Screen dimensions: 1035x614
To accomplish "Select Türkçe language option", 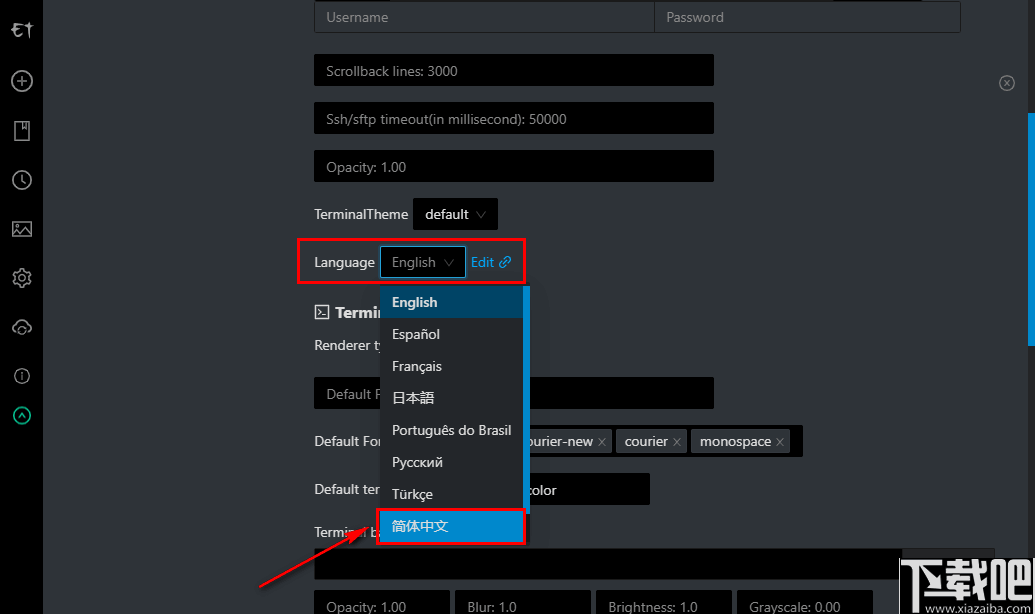I will tap(451, 495).
